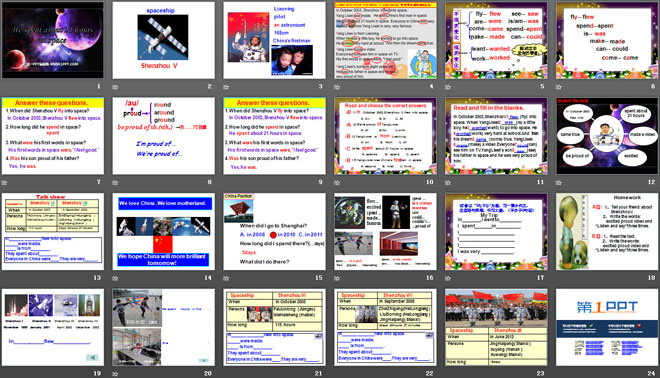Select slide 18 Homework slide

(x=607, y=232)
